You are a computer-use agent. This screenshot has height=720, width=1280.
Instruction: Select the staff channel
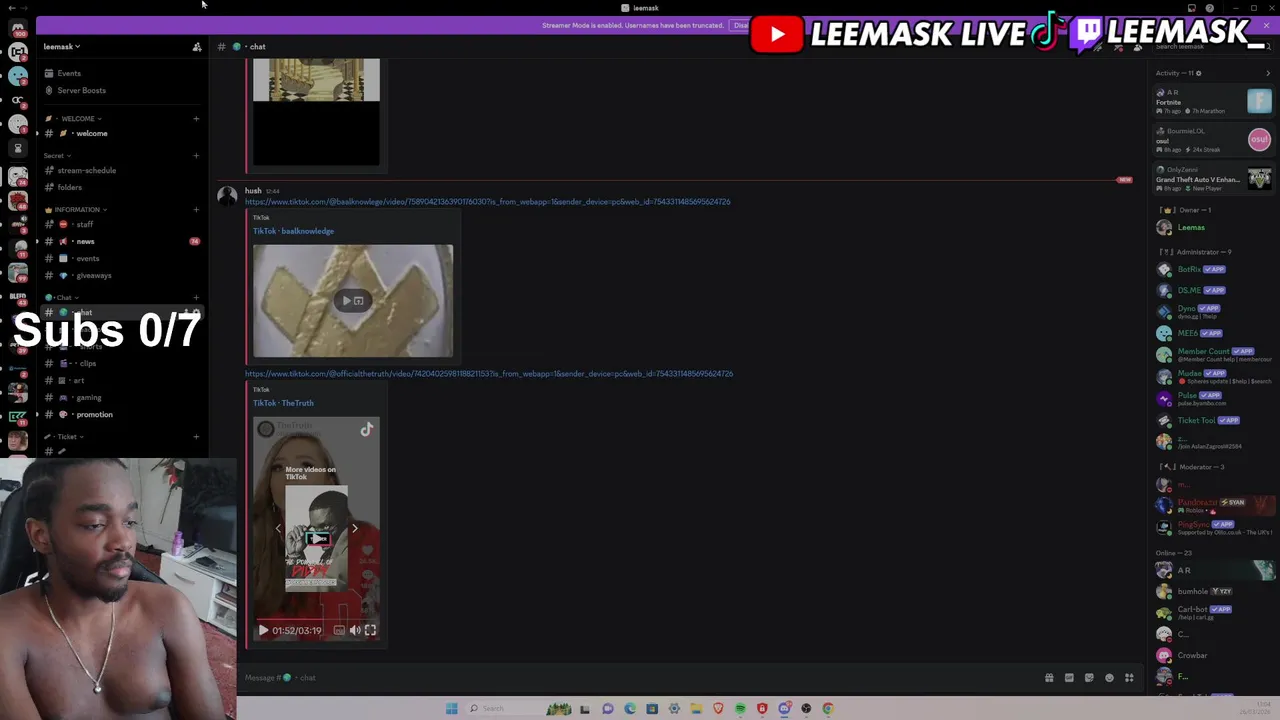click(85, 224)
